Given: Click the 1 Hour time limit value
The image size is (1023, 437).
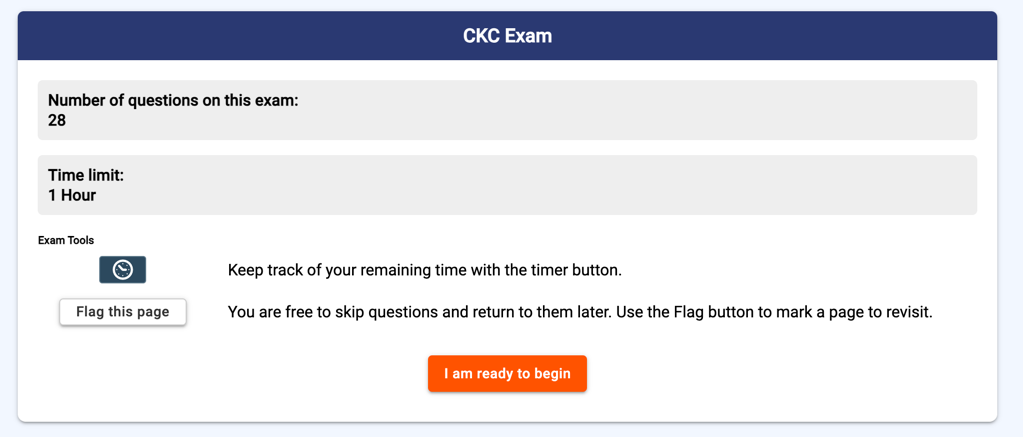Looking at the screenshot, I should [72, 195].
